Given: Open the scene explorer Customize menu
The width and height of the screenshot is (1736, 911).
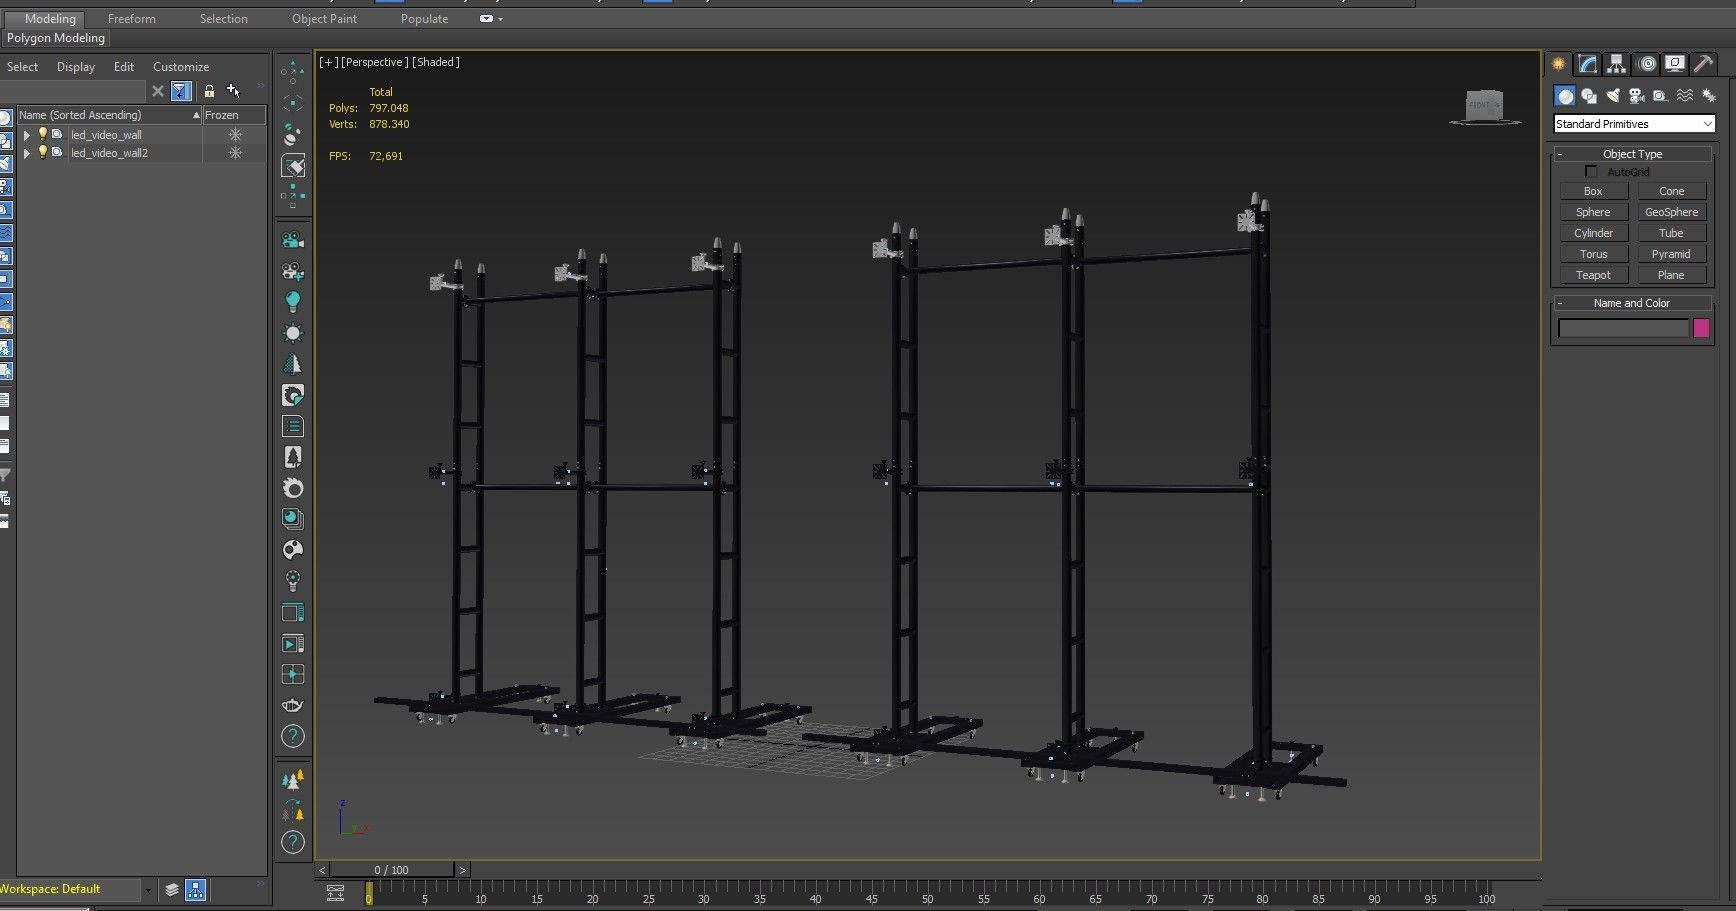Looking at the screenshot, I should (x=181, y=67).
